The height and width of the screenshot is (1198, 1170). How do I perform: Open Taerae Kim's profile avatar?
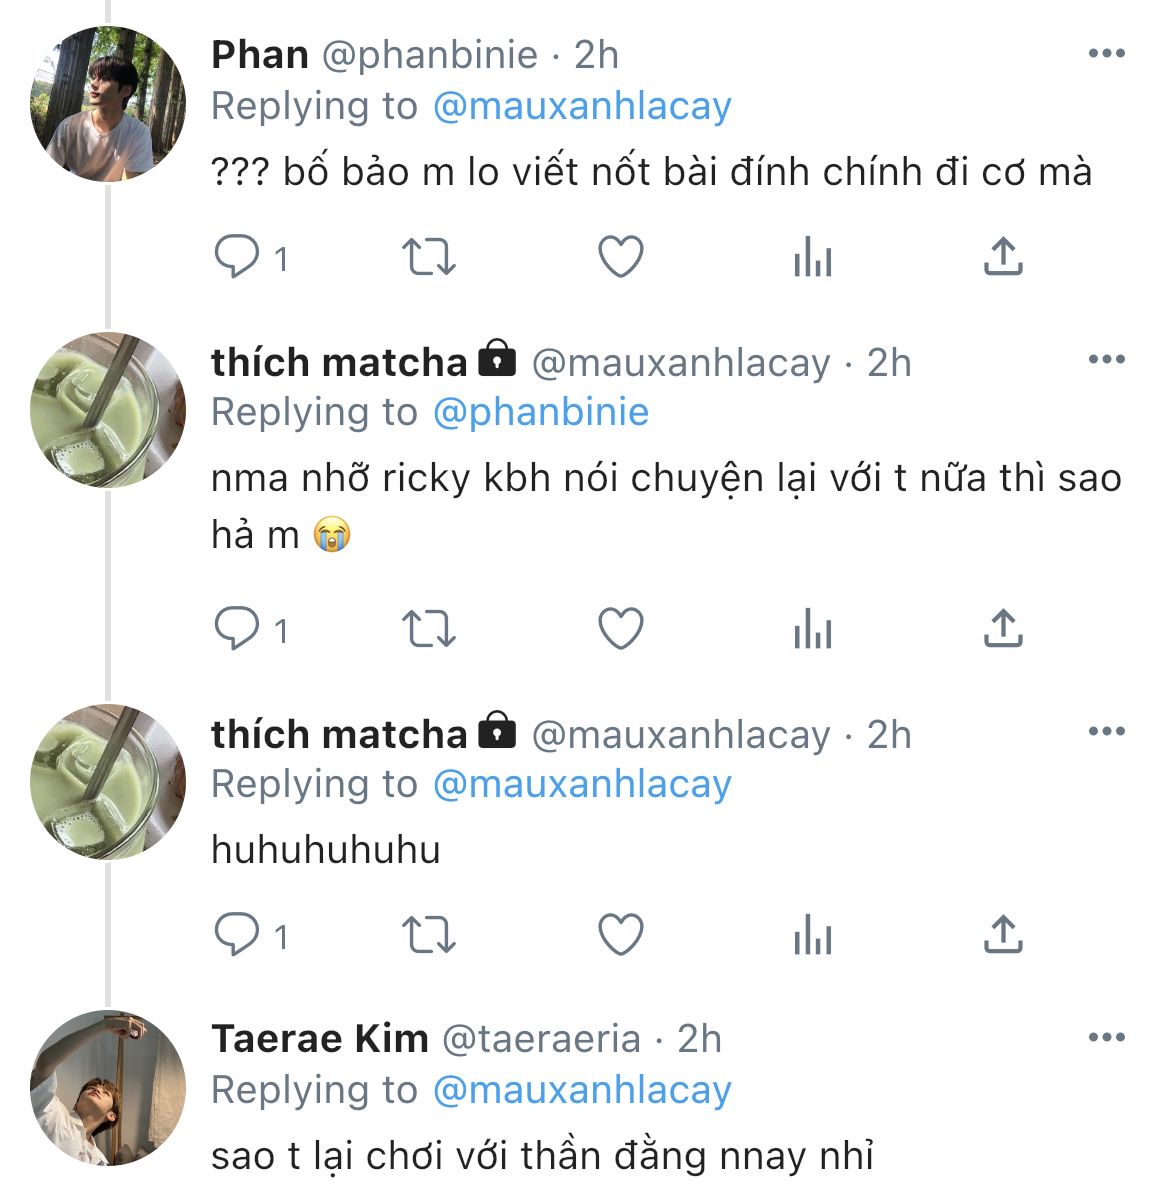click(x=108, y=1088)
